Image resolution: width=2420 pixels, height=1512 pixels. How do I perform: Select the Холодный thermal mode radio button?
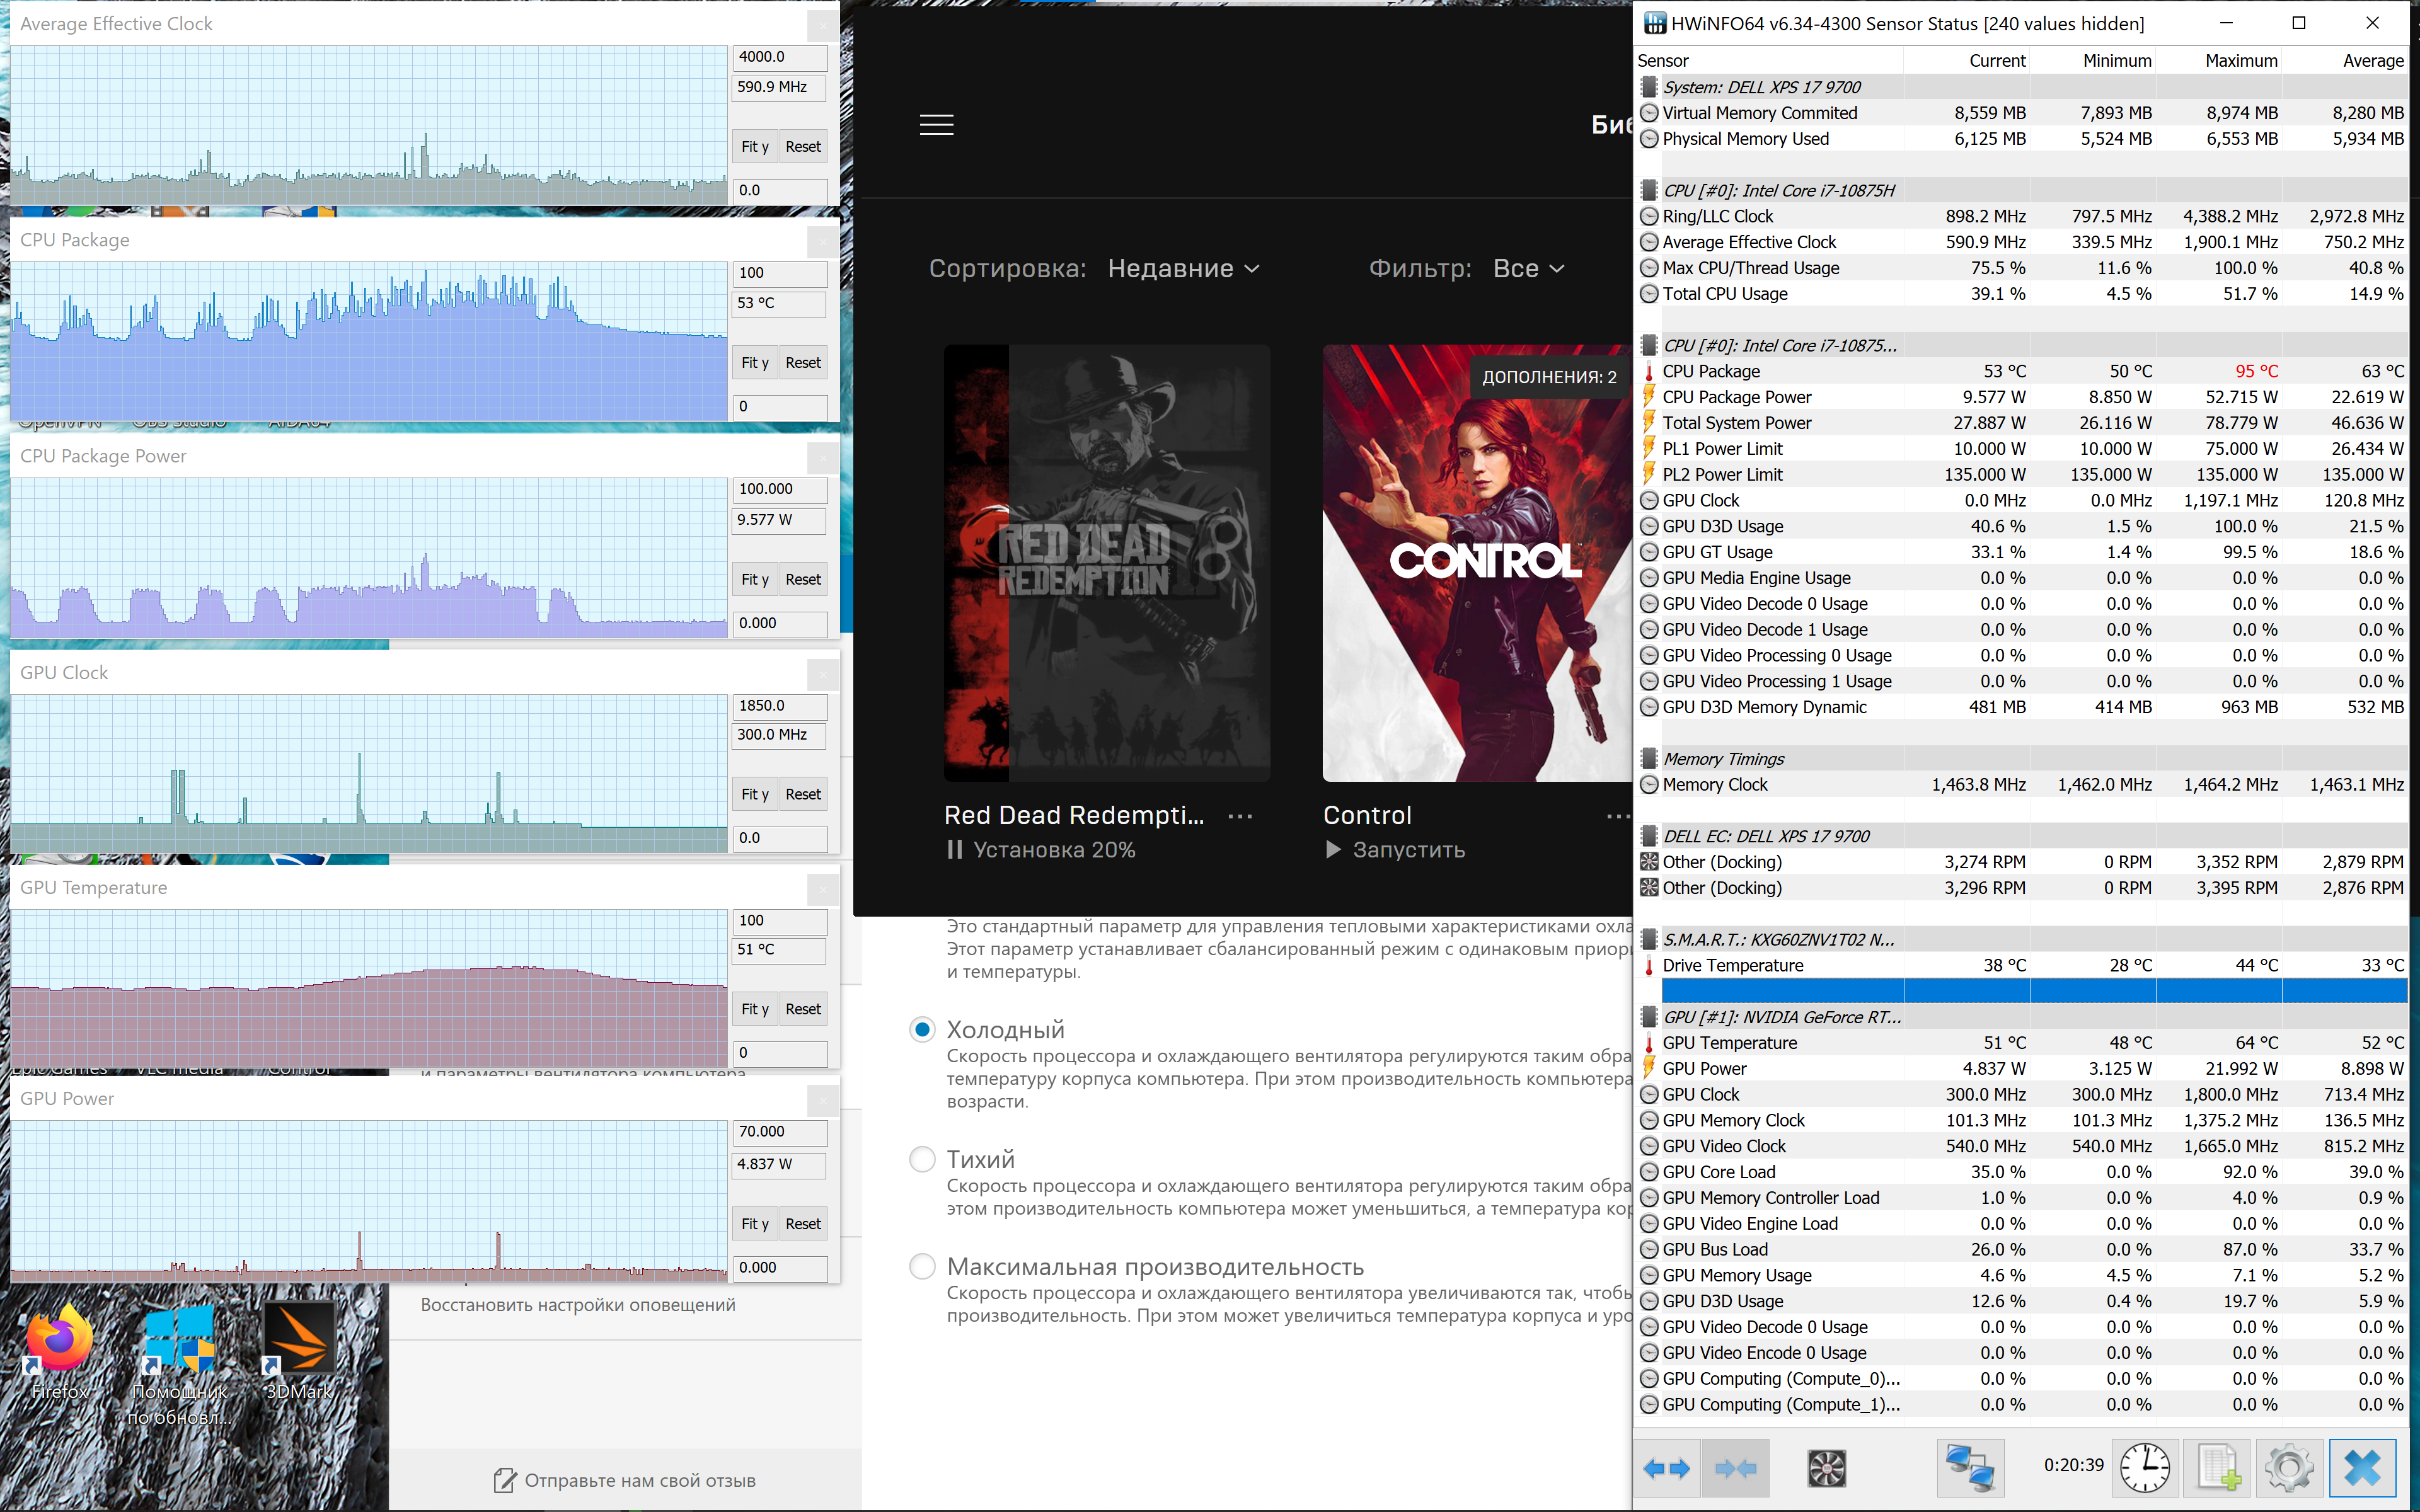(922, 1030)
